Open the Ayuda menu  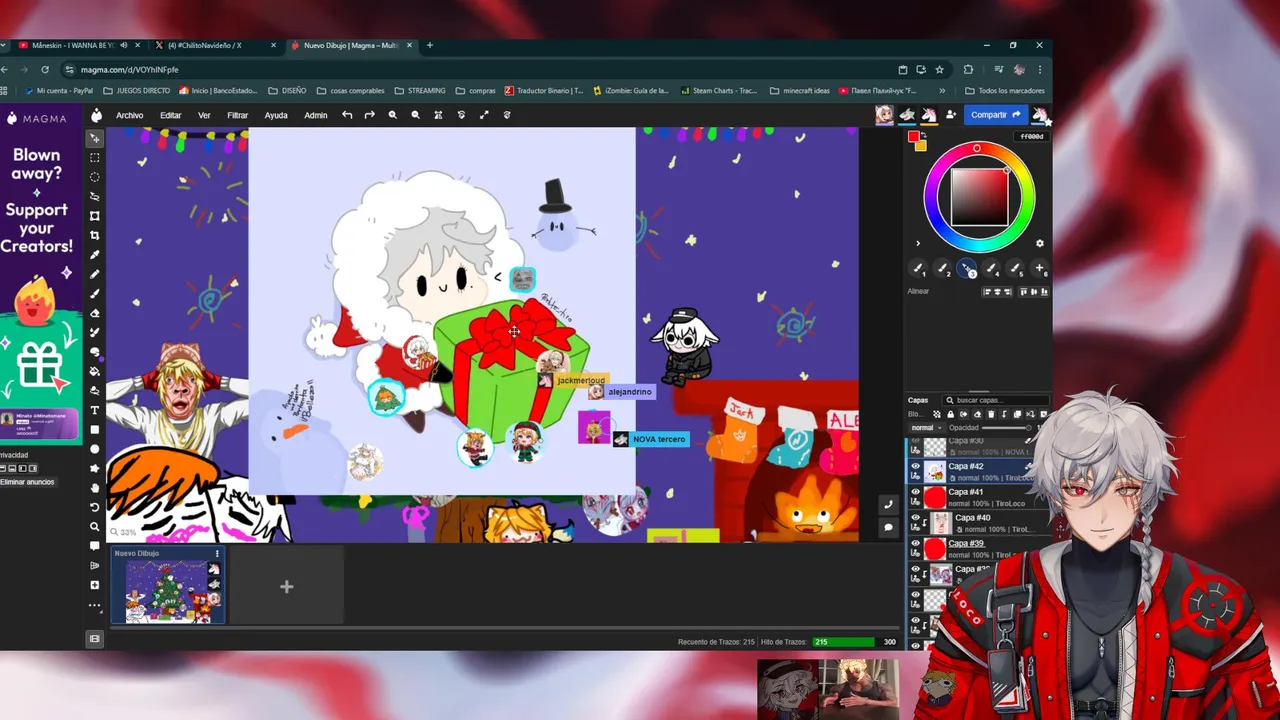click(276, 115)
